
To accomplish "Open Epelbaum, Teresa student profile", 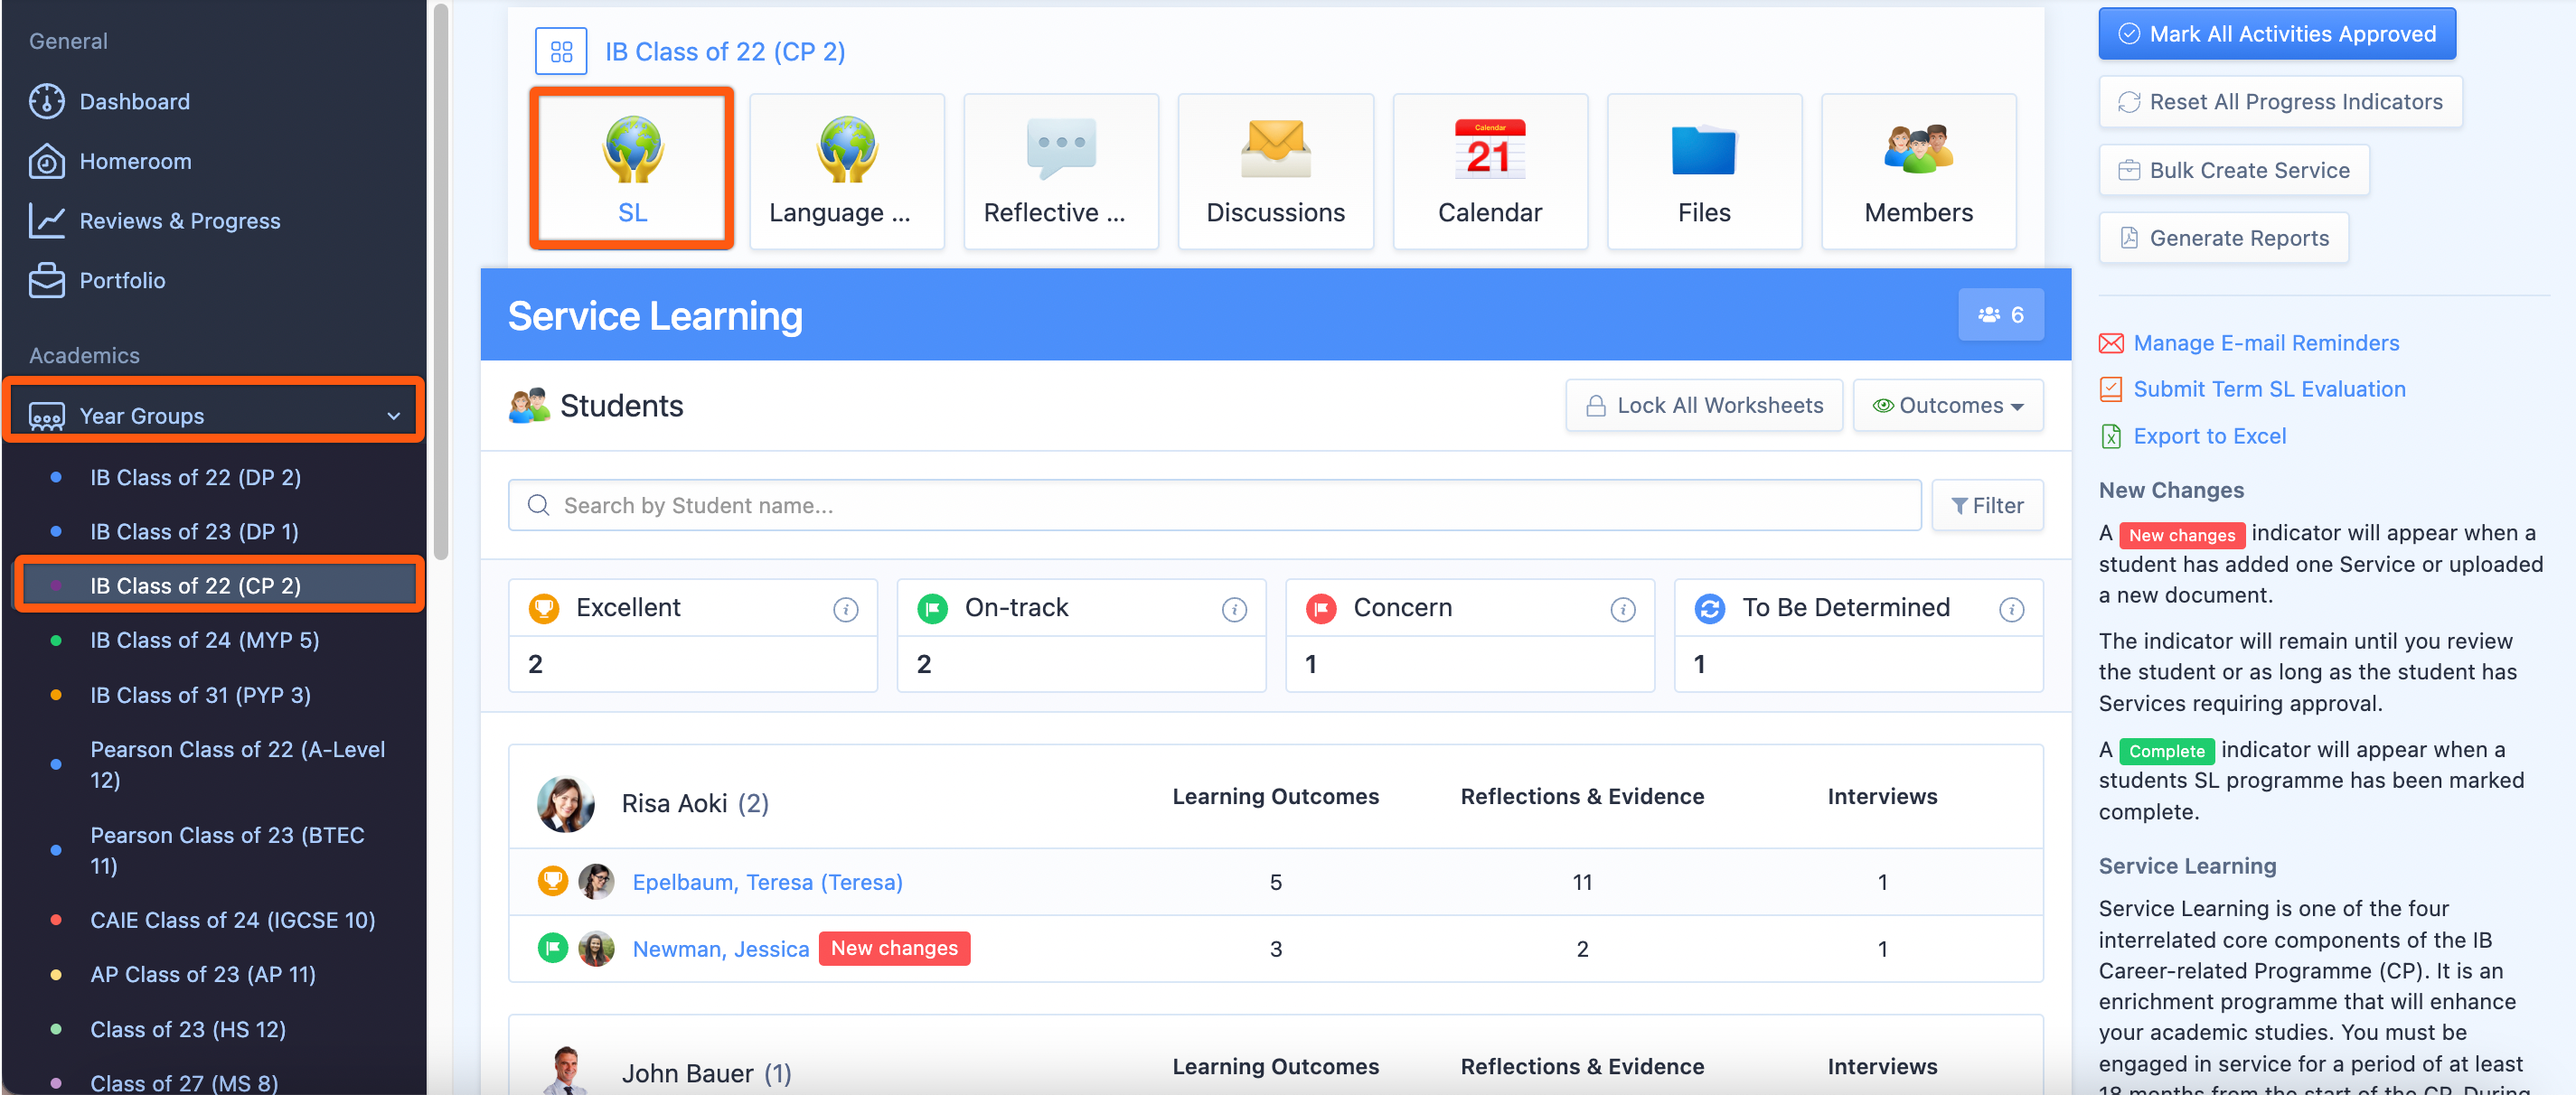I will (767, 882).
